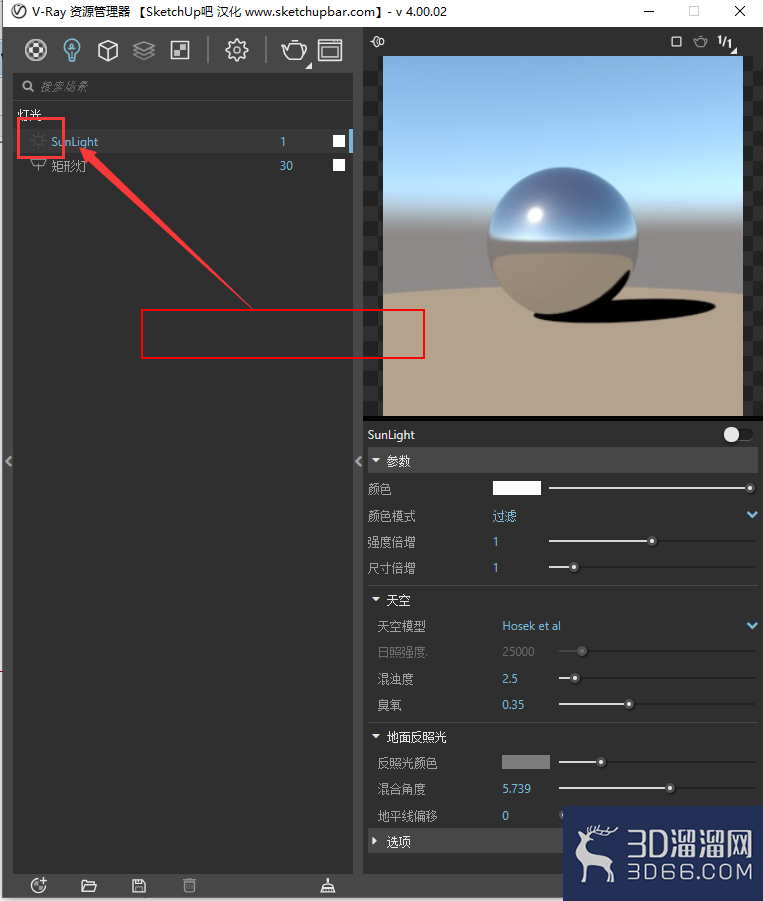
Task: Open the import asset folder icon
Action: click(88, 885)
